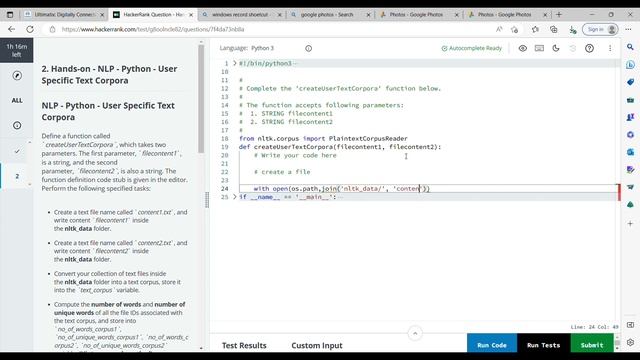Screen dimensions: 640x360
Task: Toggle the eye preview icon in editor
Action: point(522,48)
